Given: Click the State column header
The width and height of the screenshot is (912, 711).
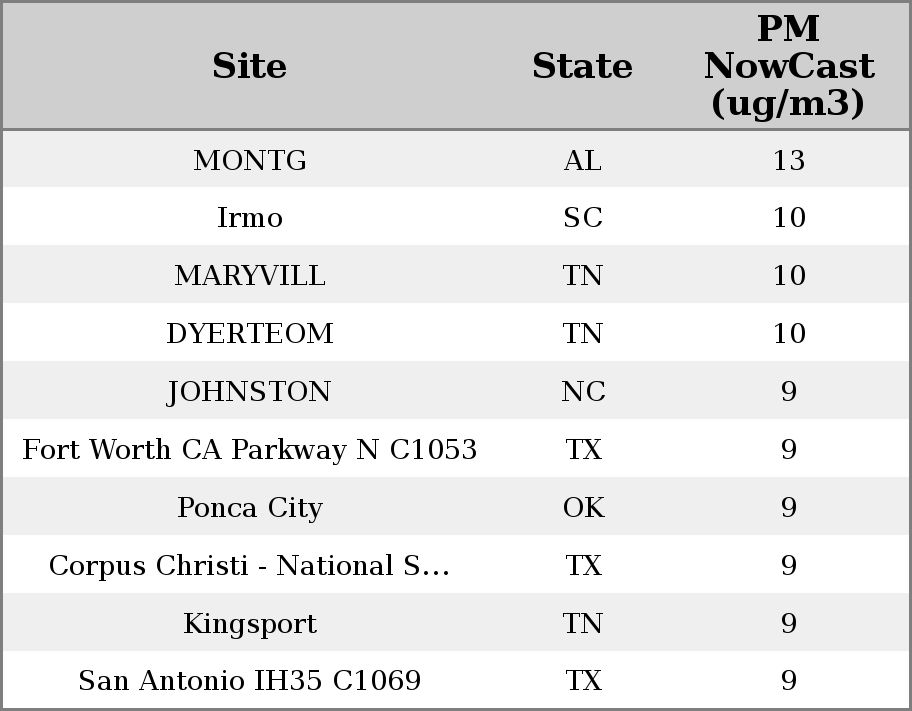Looking at the screenshot, I should [x=582, y=67].
